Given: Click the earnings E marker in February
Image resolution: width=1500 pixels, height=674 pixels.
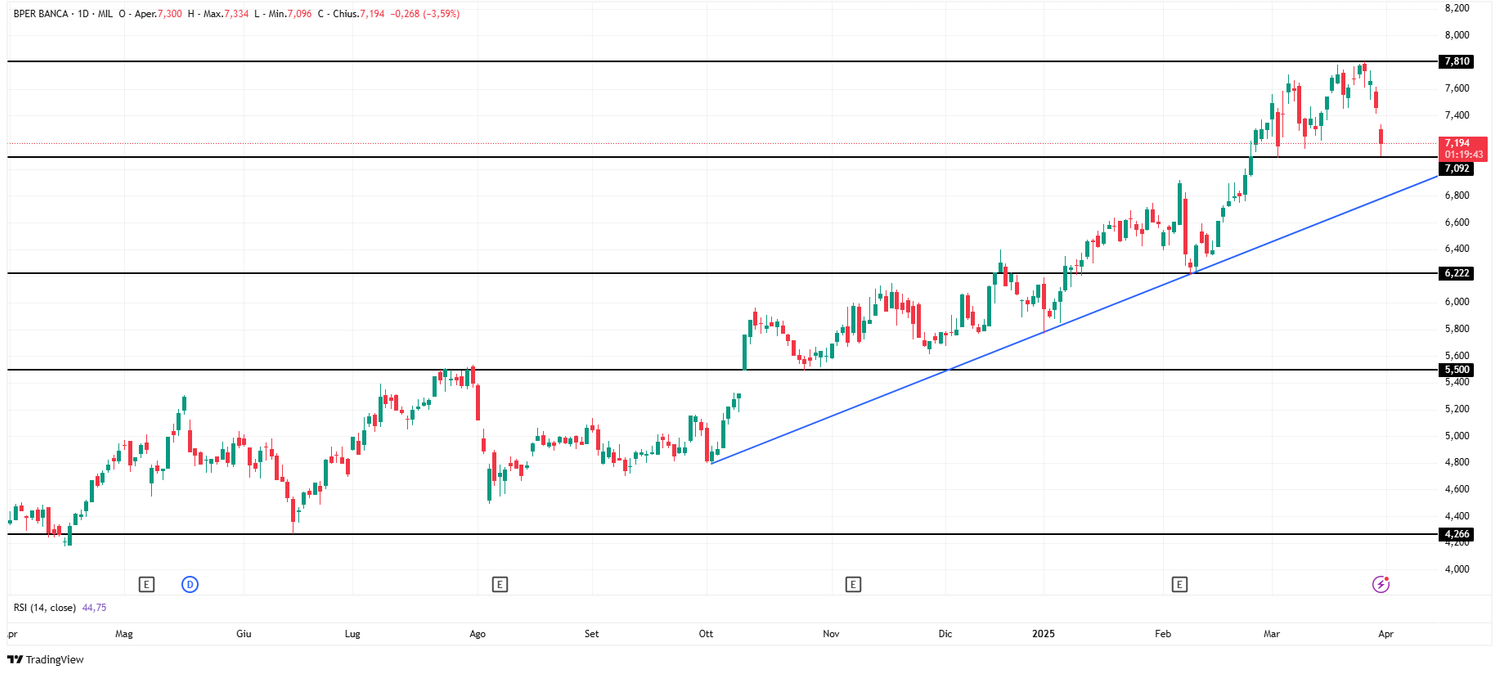Looking at the screenshot, I should point(1180,584).
